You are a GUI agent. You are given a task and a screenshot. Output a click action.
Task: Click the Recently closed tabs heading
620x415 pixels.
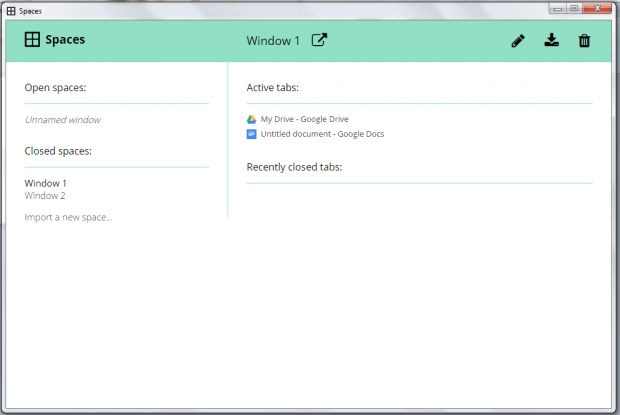coord(295,167)
